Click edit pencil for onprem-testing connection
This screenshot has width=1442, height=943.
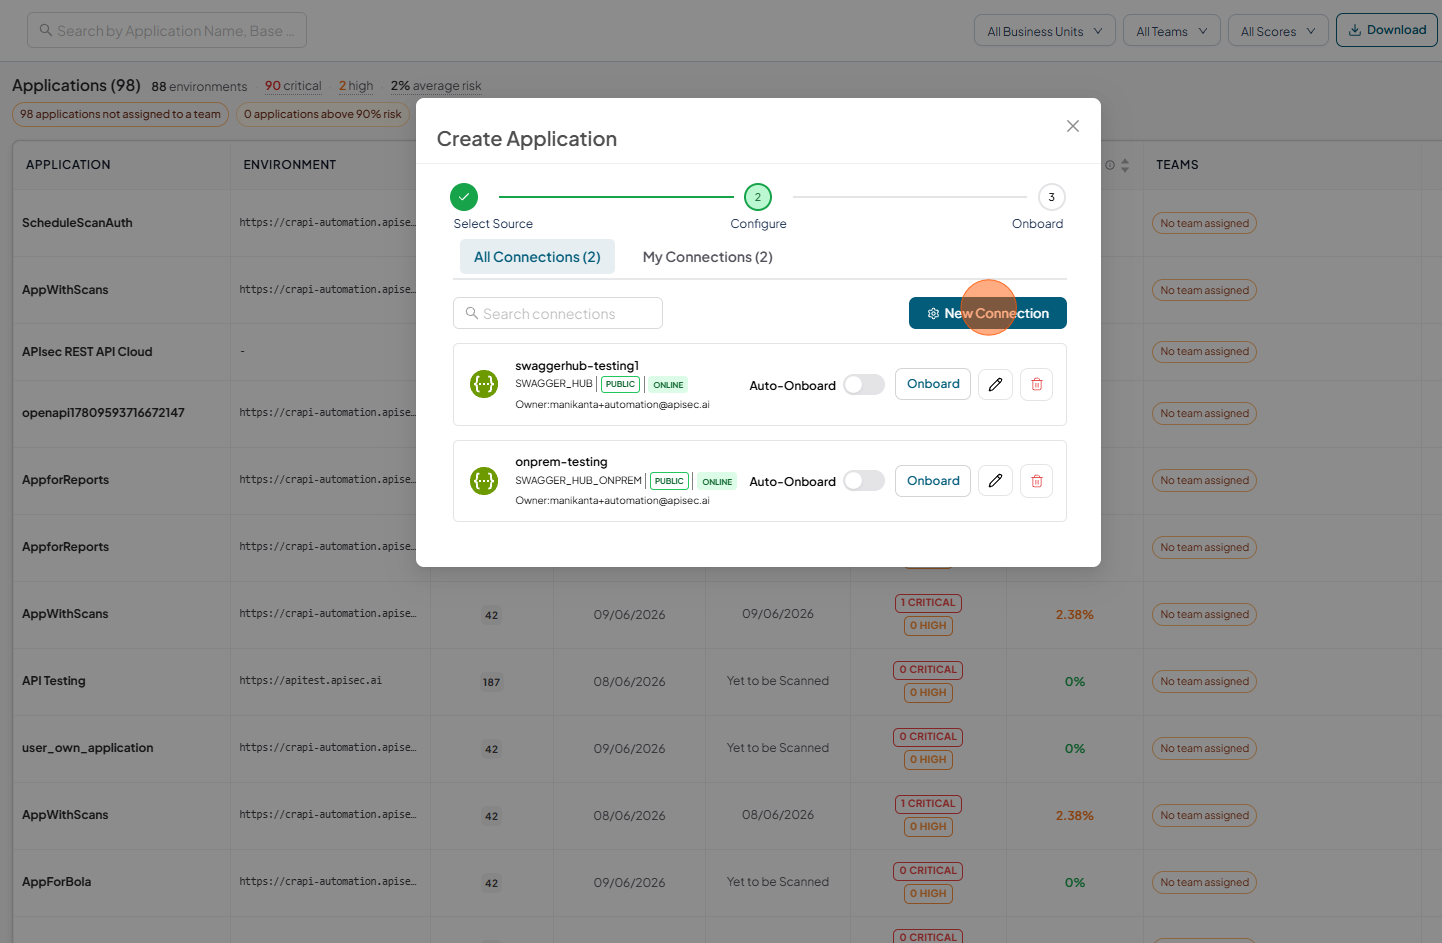995,481
